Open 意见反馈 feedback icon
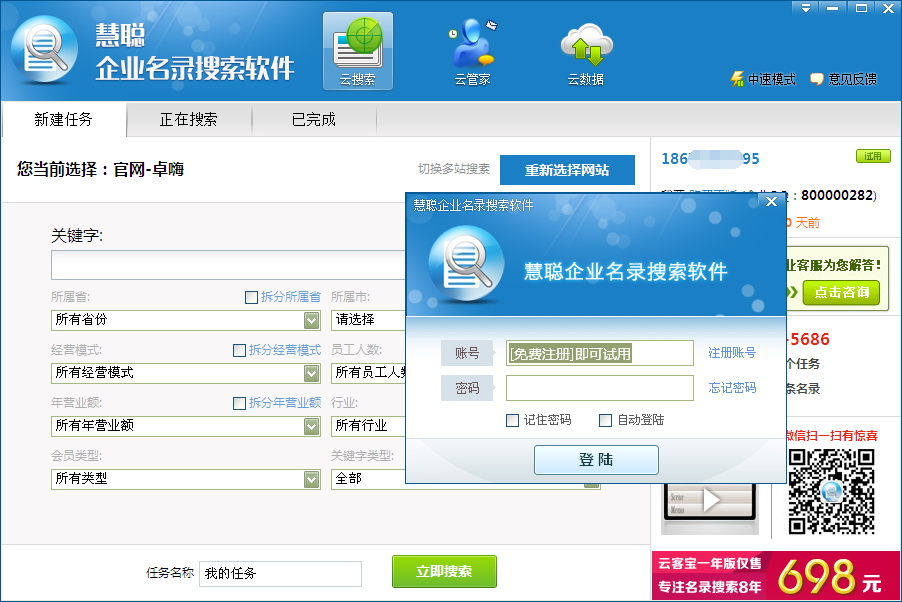902x602 pixels. (x=817, y=79)
